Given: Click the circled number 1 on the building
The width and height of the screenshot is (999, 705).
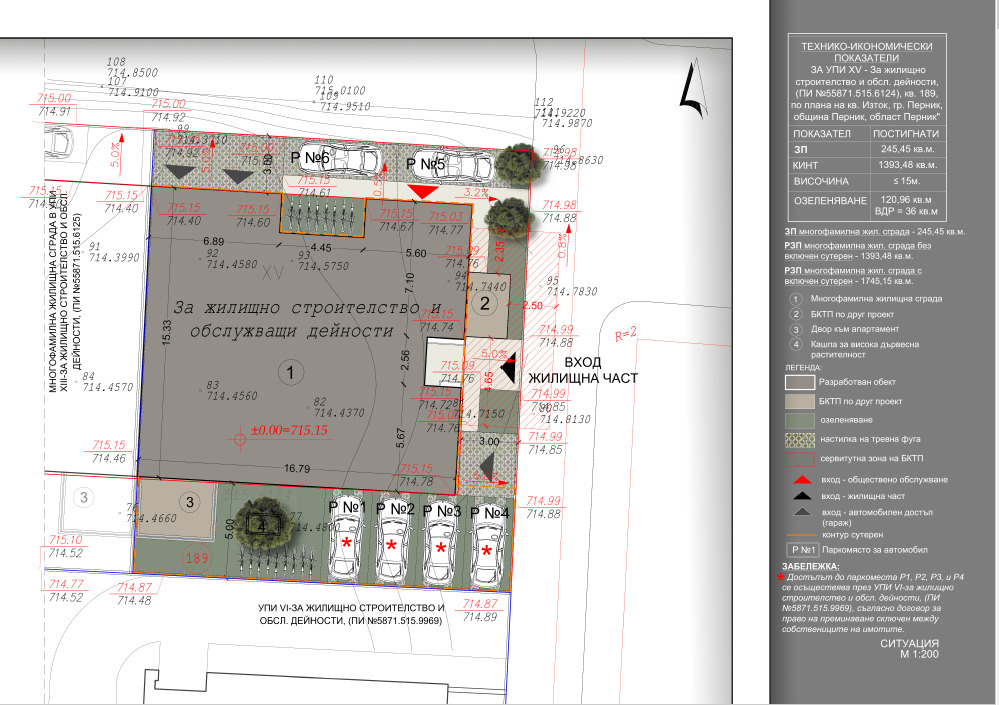Looking at the screenshot, I should (x=289, y=373).
